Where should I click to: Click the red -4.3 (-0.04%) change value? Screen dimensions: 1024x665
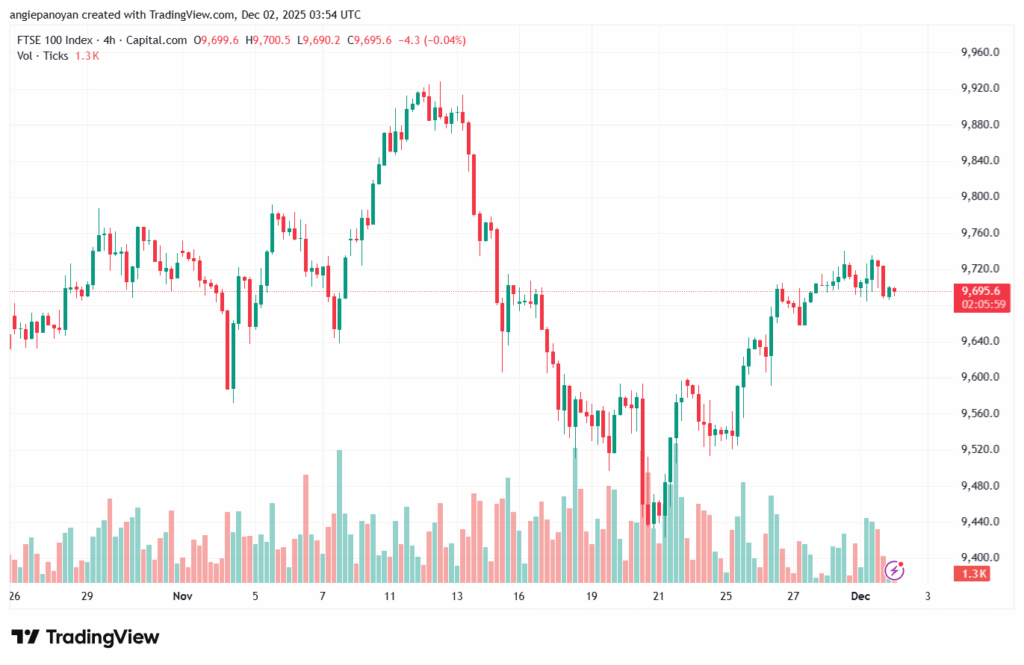click(x=433, y=40)
